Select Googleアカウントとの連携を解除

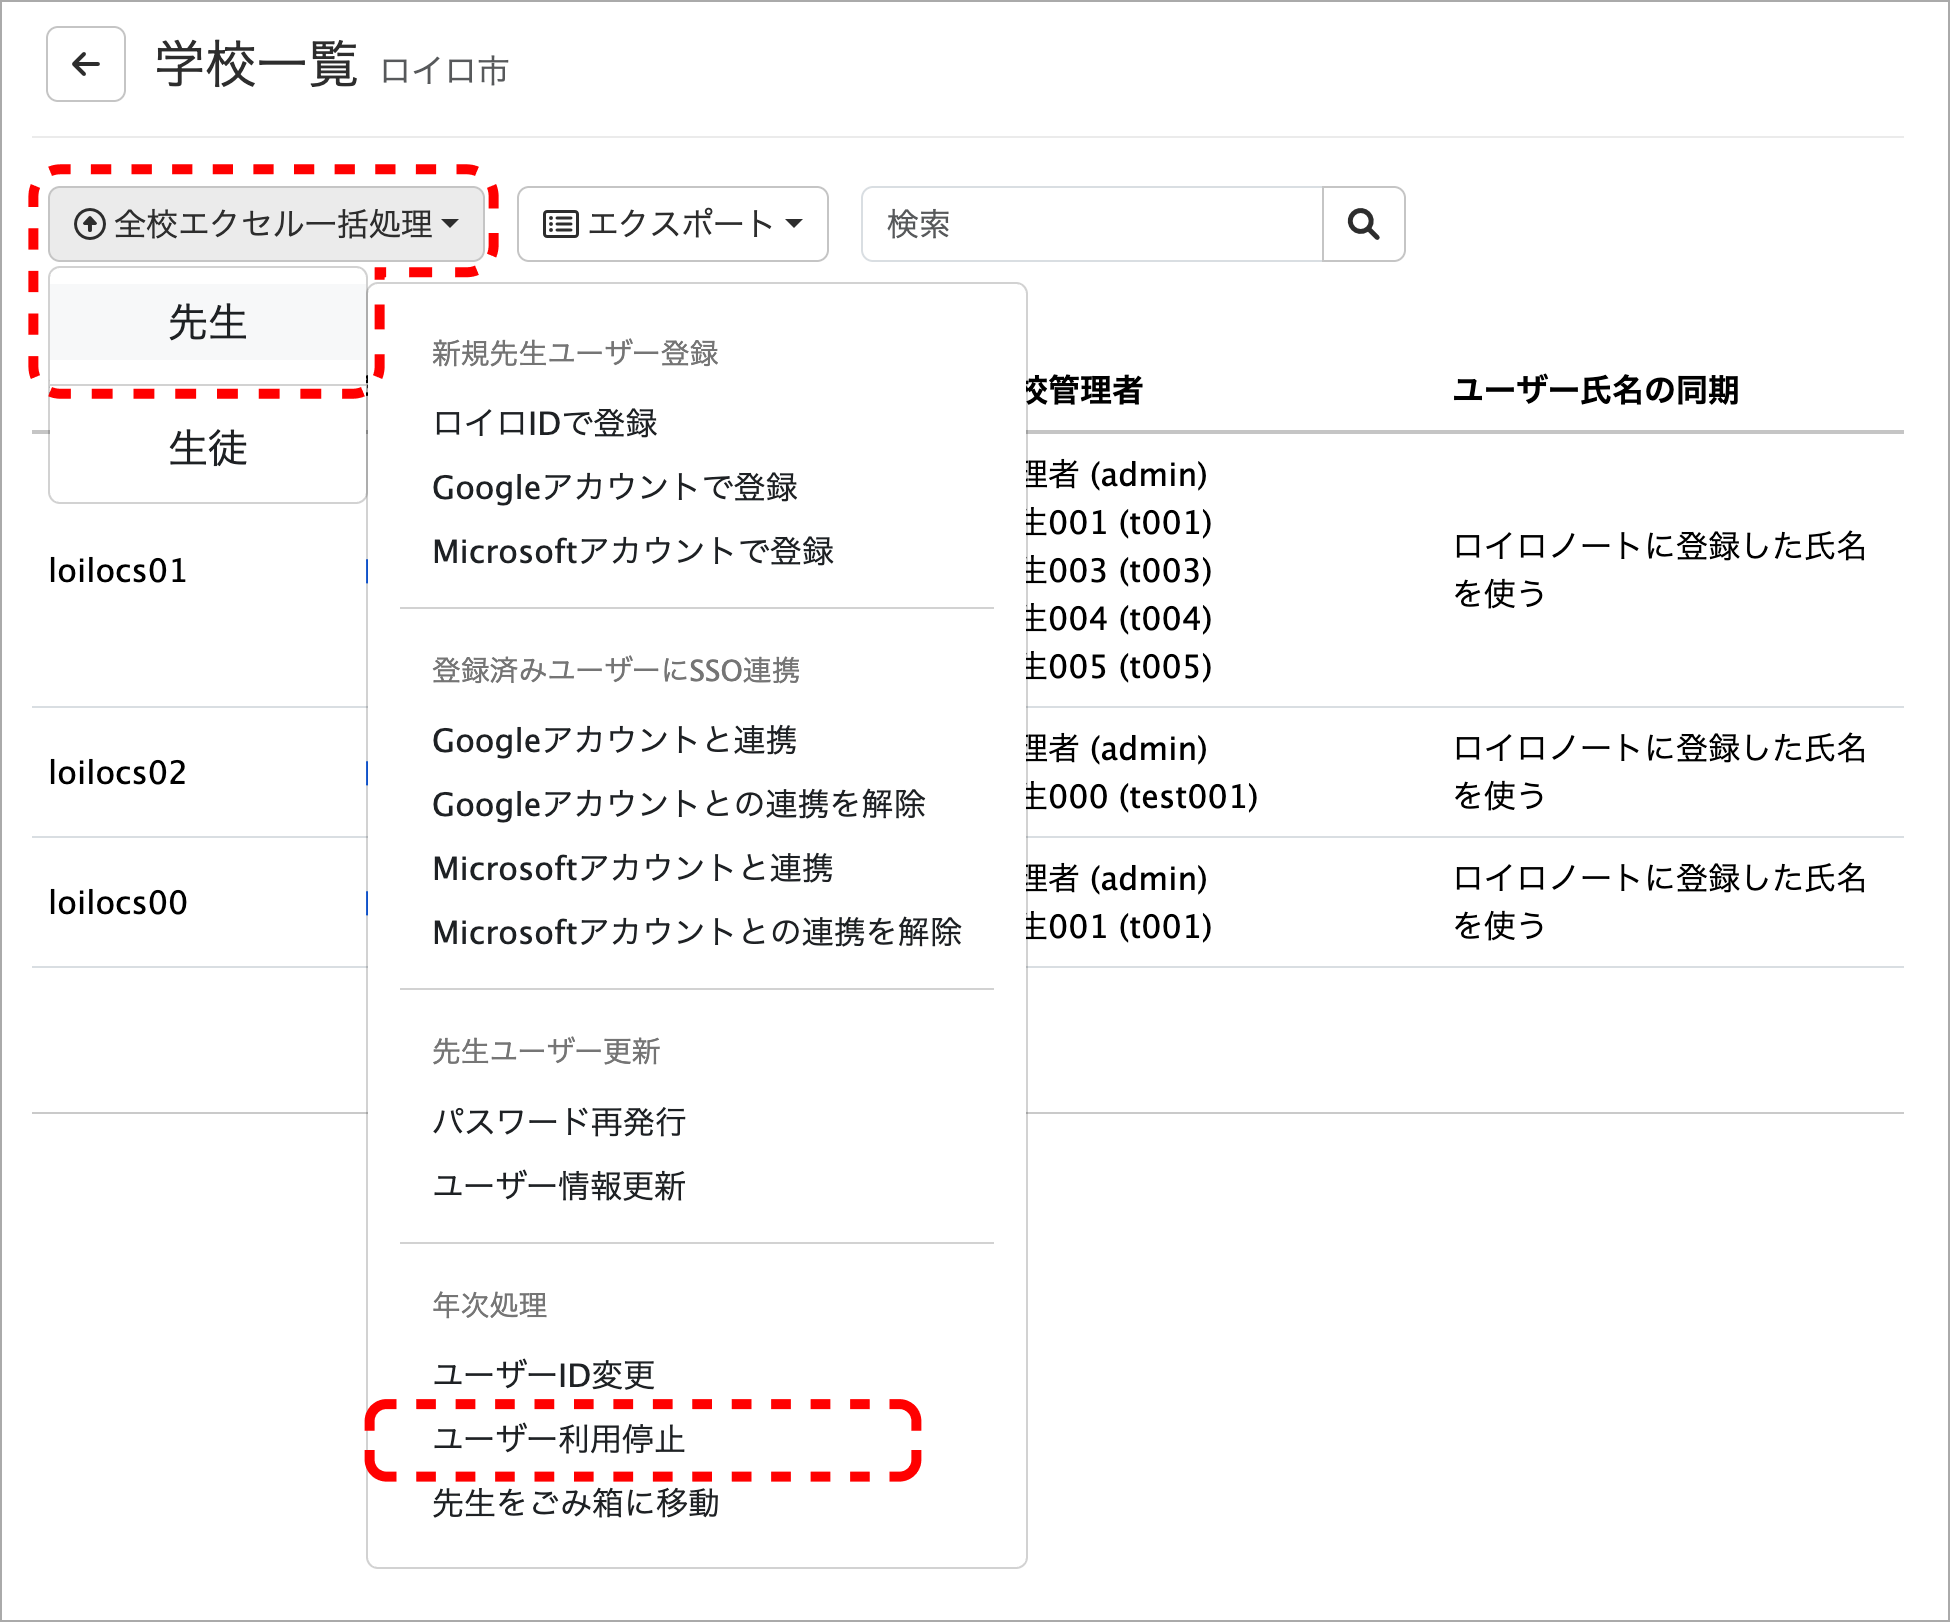tap(678, 804)
